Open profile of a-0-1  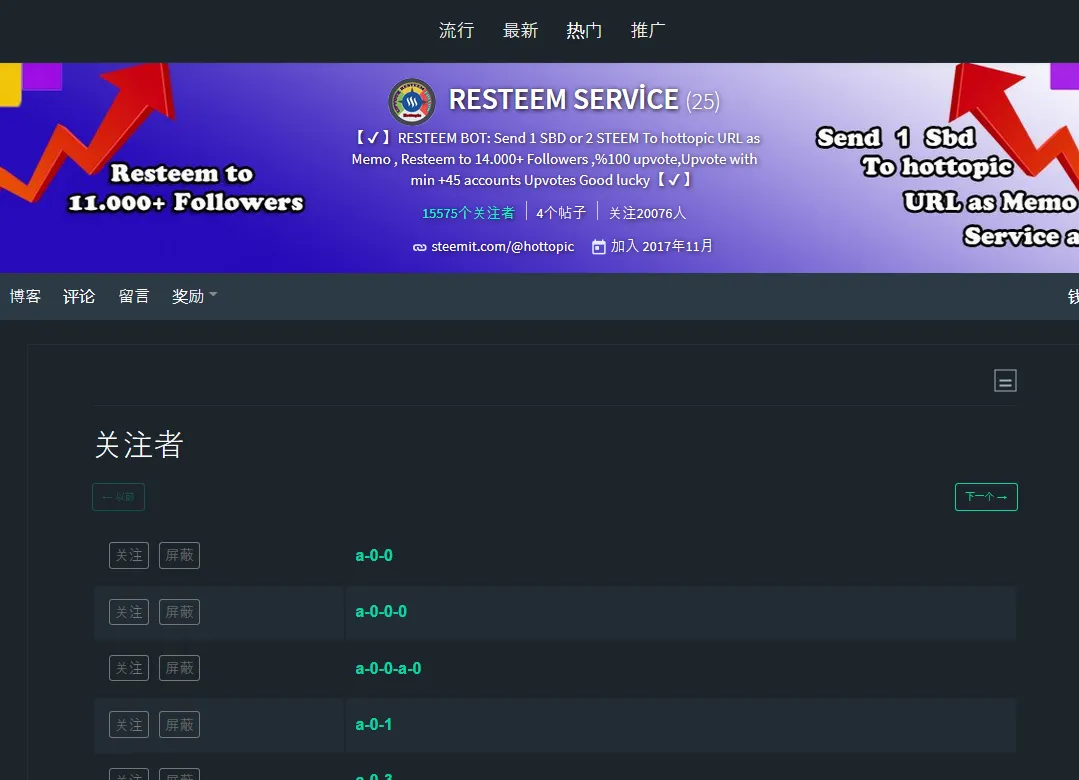click(x=374, y=725)
